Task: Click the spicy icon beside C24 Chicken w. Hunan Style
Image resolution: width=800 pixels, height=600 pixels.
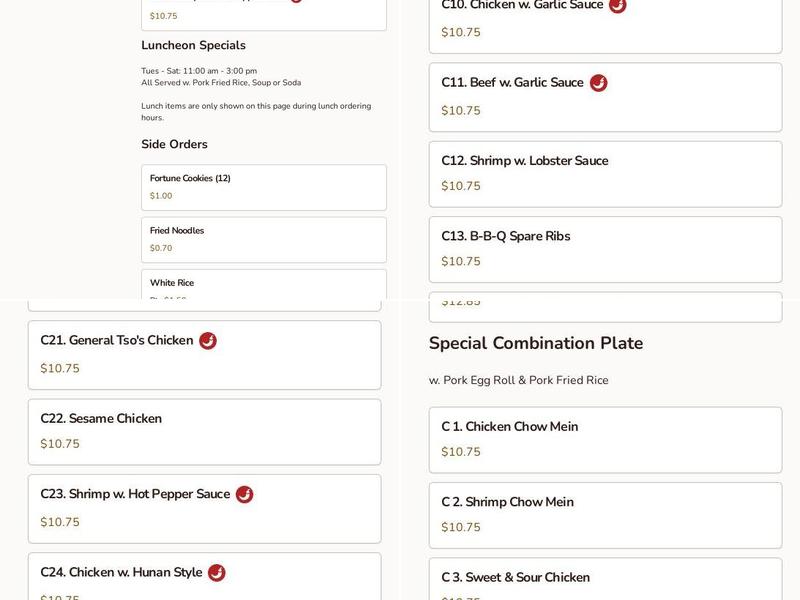Action: [217, 573]
